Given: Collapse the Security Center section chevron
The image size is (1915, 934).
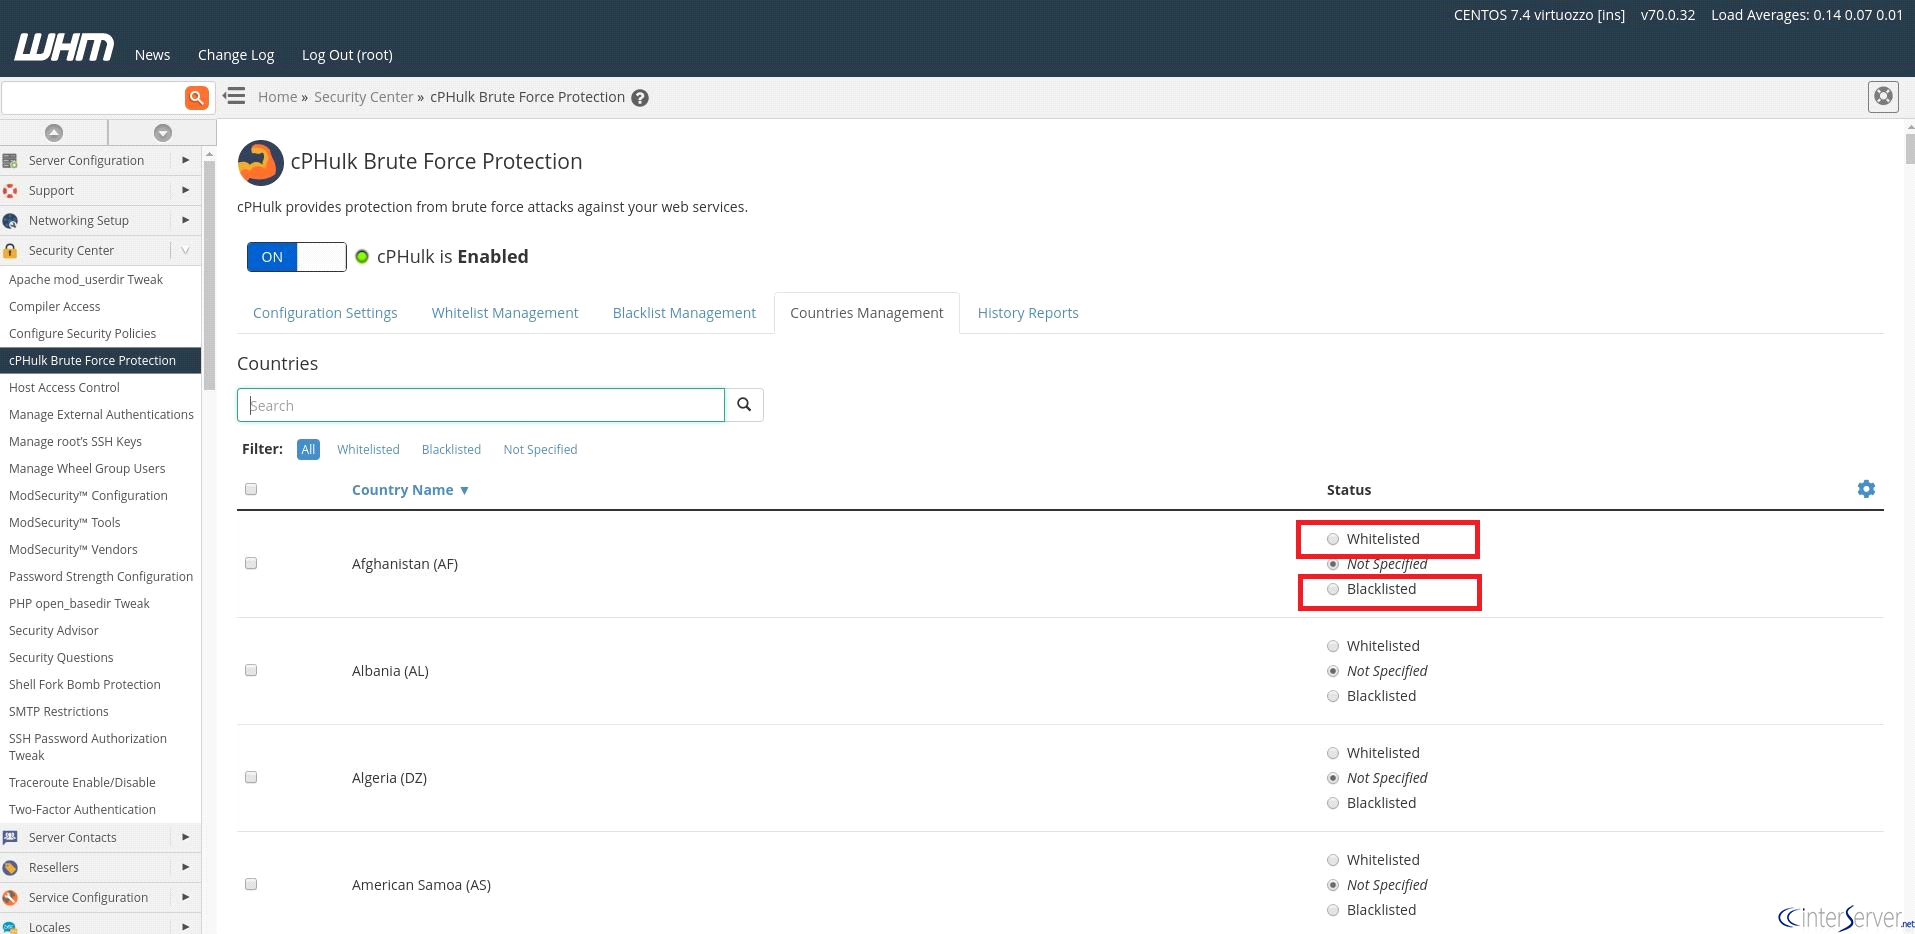Looking at the screenshot, I should point(186,250).
